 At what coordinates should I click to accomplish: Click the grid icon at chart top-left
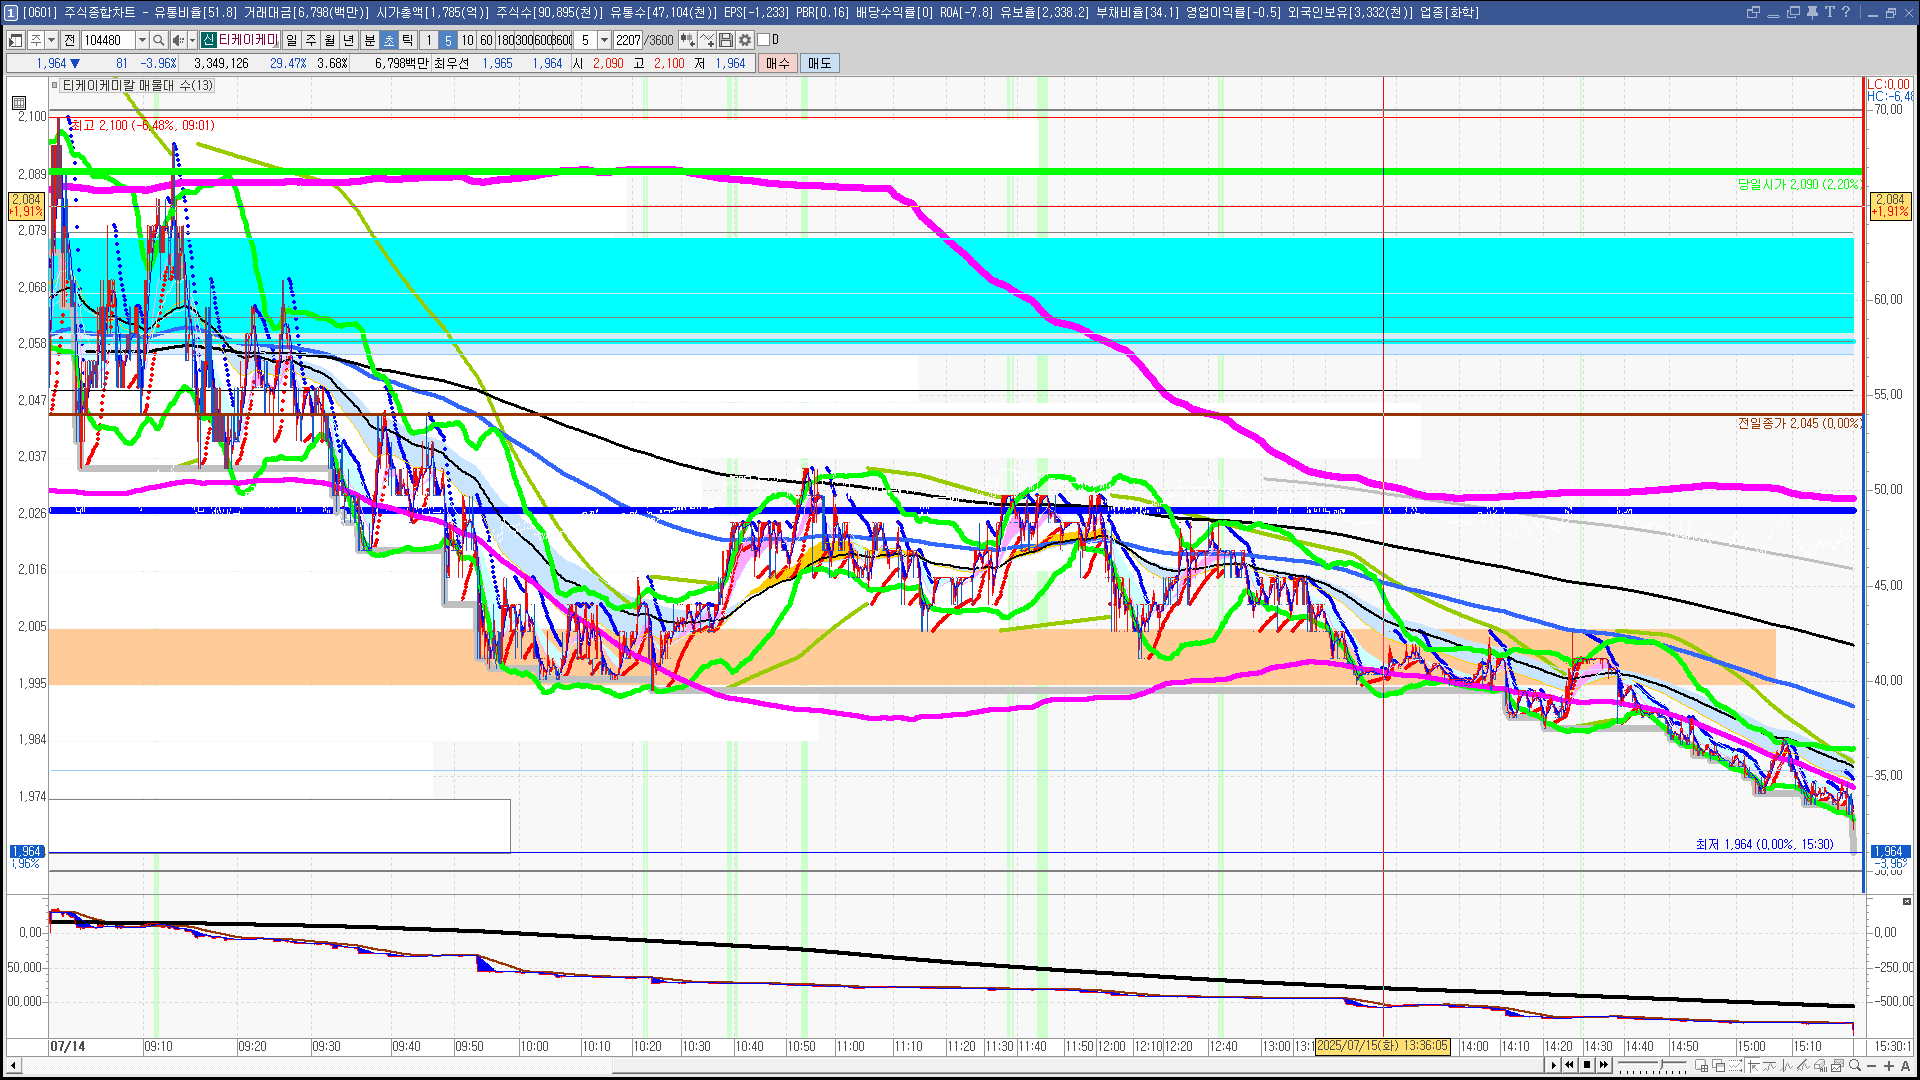(19, 103)
